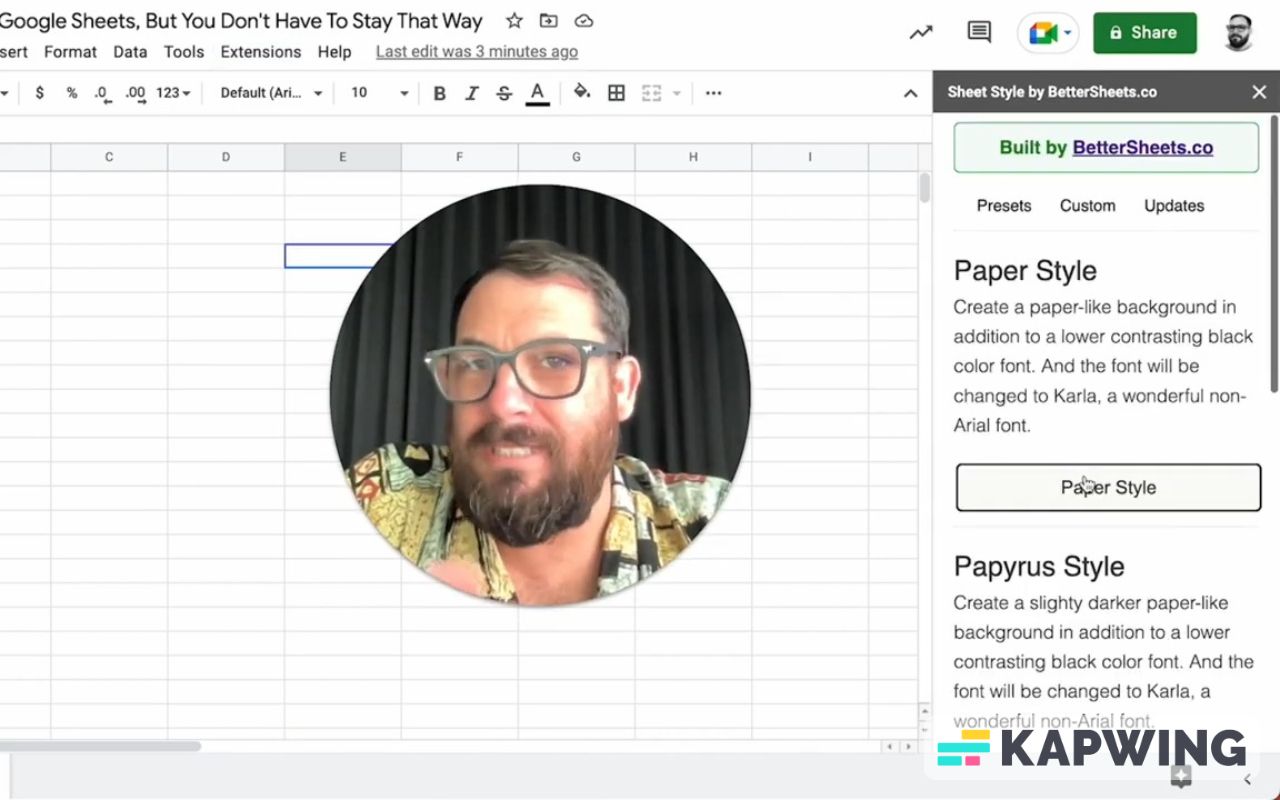Format as currency
The height and width of the screenshot is (800, 1280).
[x=39, y=93]
